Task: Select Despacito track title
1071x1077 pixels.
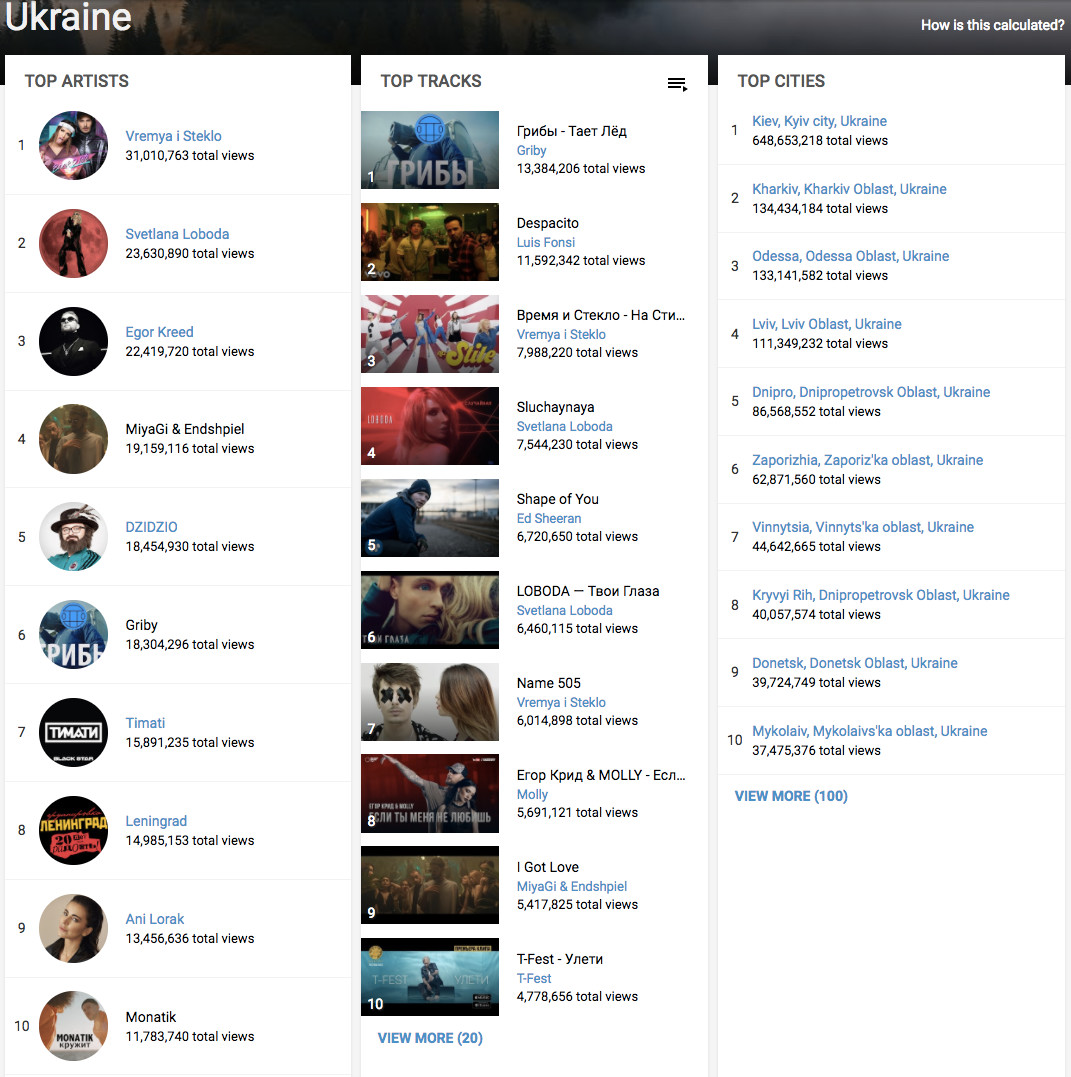Action: click(x=548, y=223)
